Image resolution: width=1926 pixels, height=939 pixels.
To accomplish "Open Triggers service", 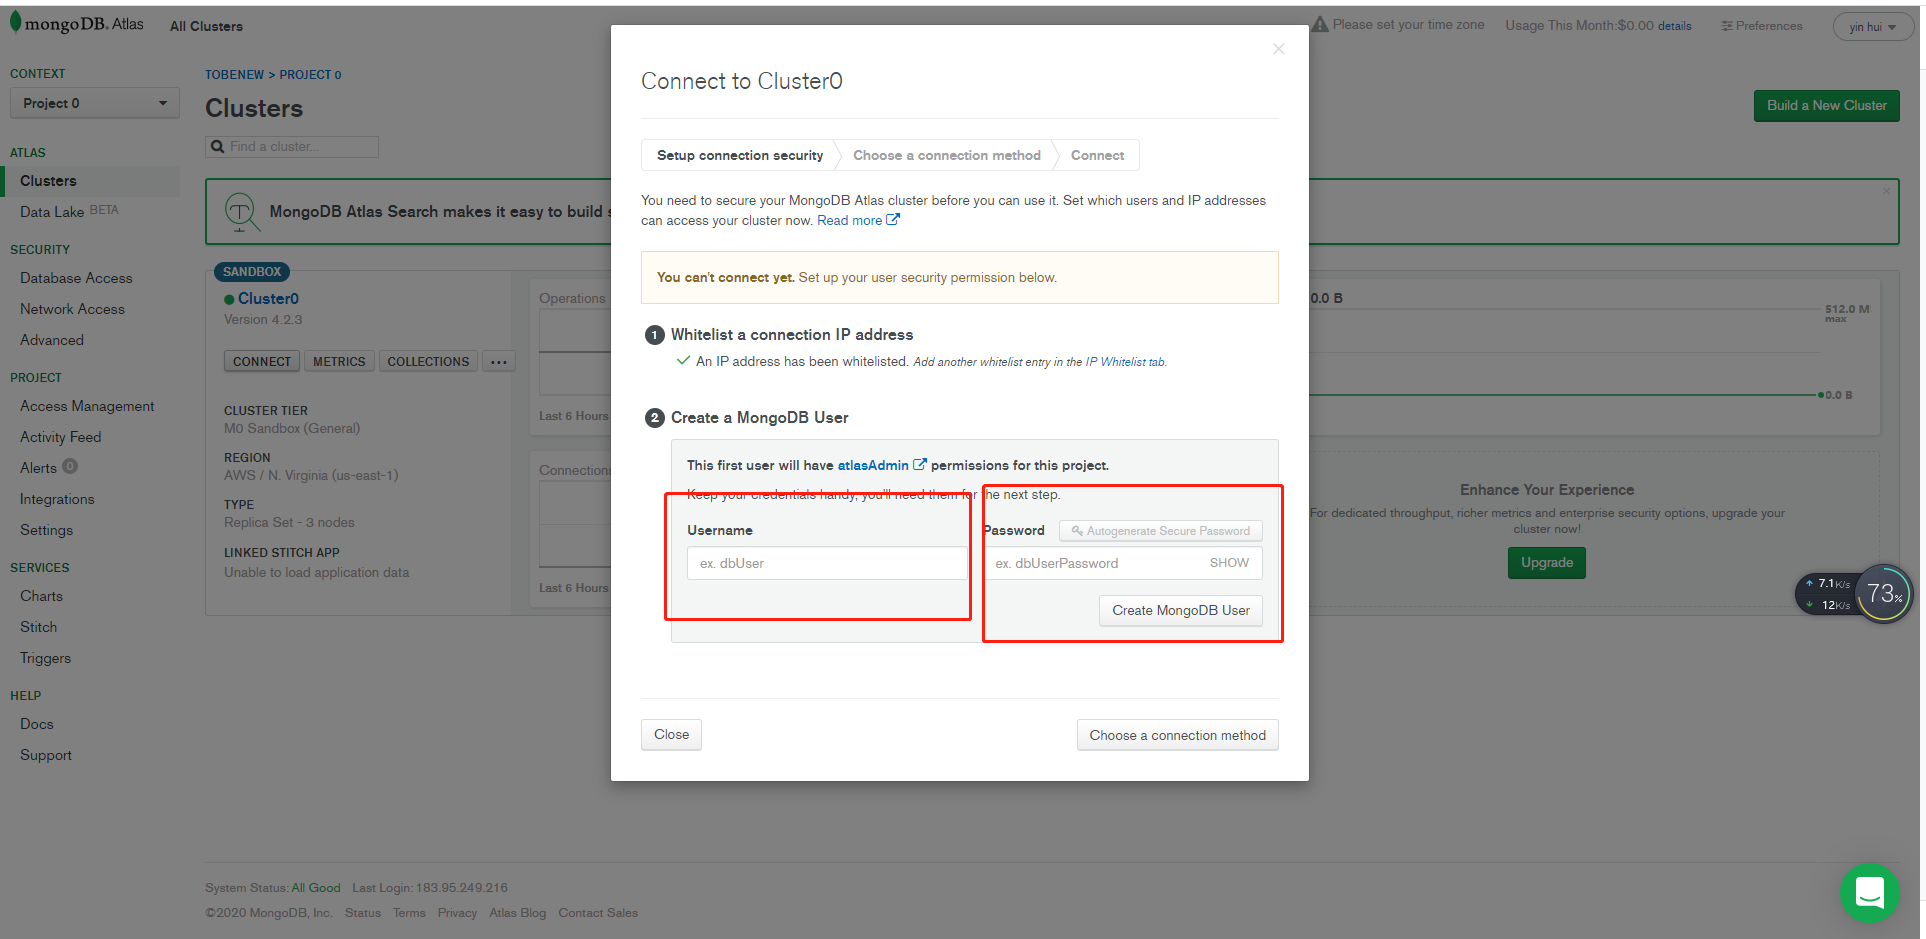I will 45,658.
